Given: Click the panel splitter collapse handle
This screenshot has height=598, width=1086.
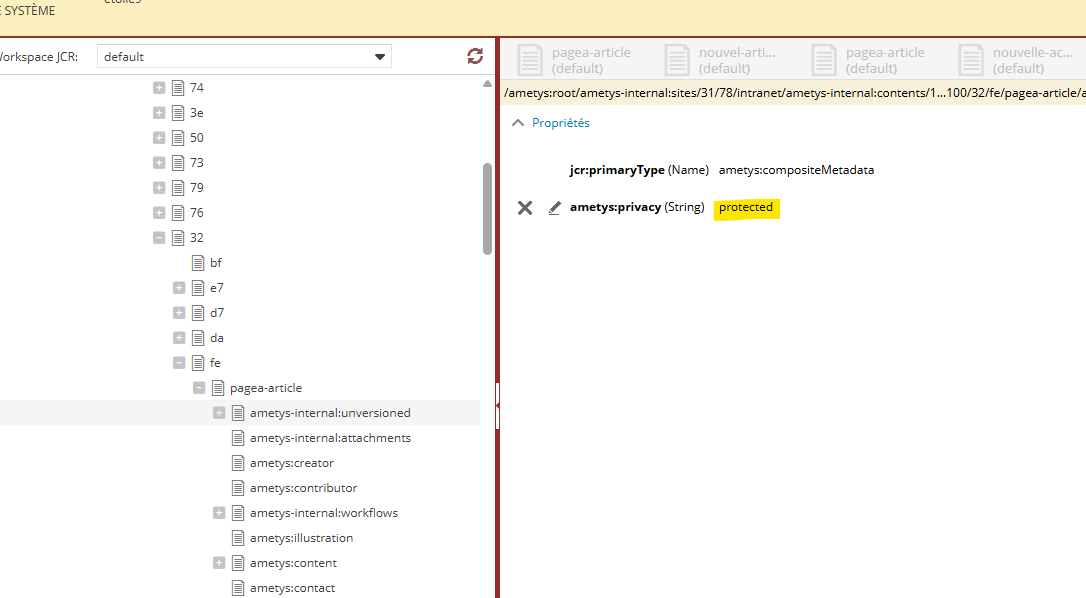Looking at the screenshot, I should point(497,405).
